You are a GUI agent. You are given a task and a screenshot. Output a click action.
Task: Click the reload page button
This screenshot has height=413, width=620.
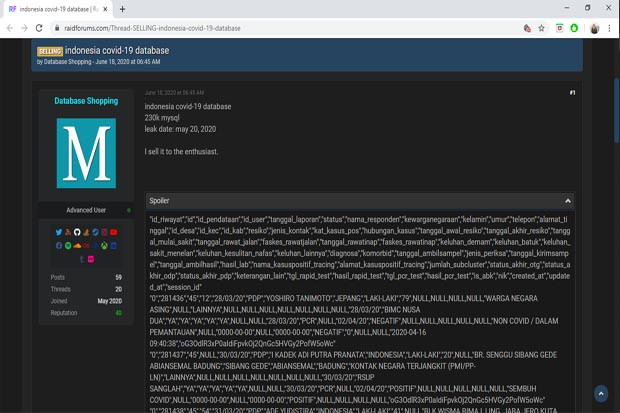(39, 28)
